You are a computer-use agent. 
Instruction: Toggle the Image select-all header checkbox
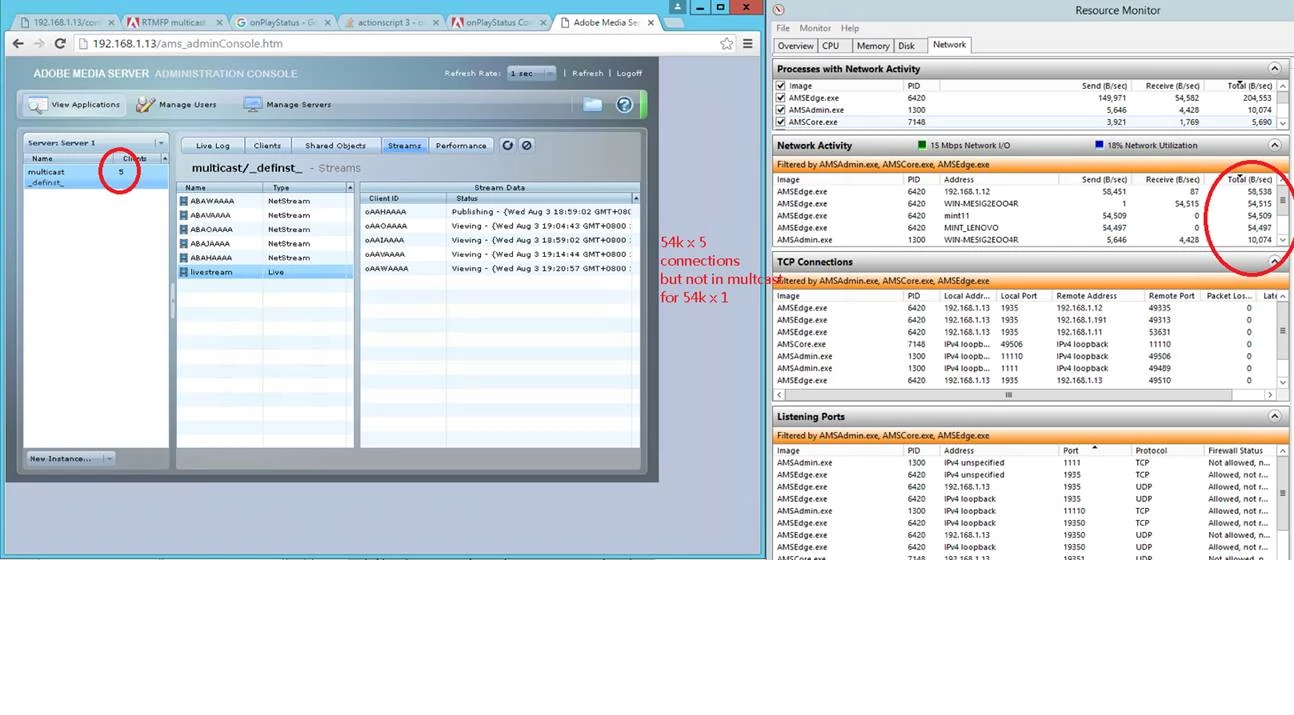[x=781, y=86]
